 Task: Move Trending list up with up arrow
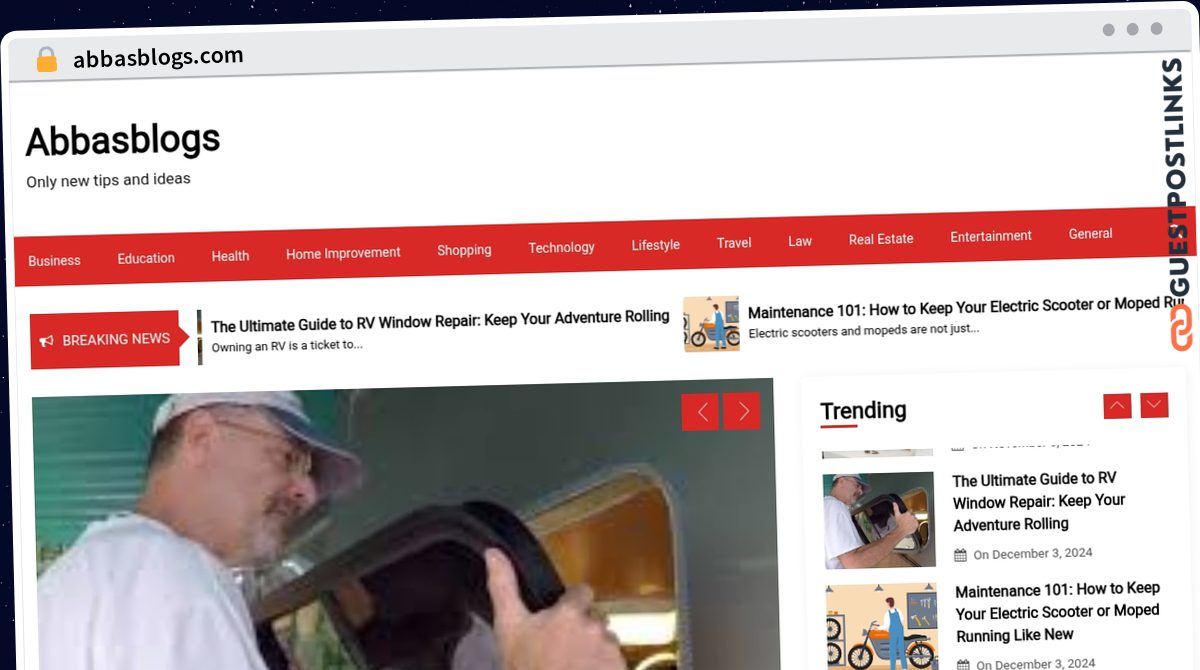[x=1118, y=405]
